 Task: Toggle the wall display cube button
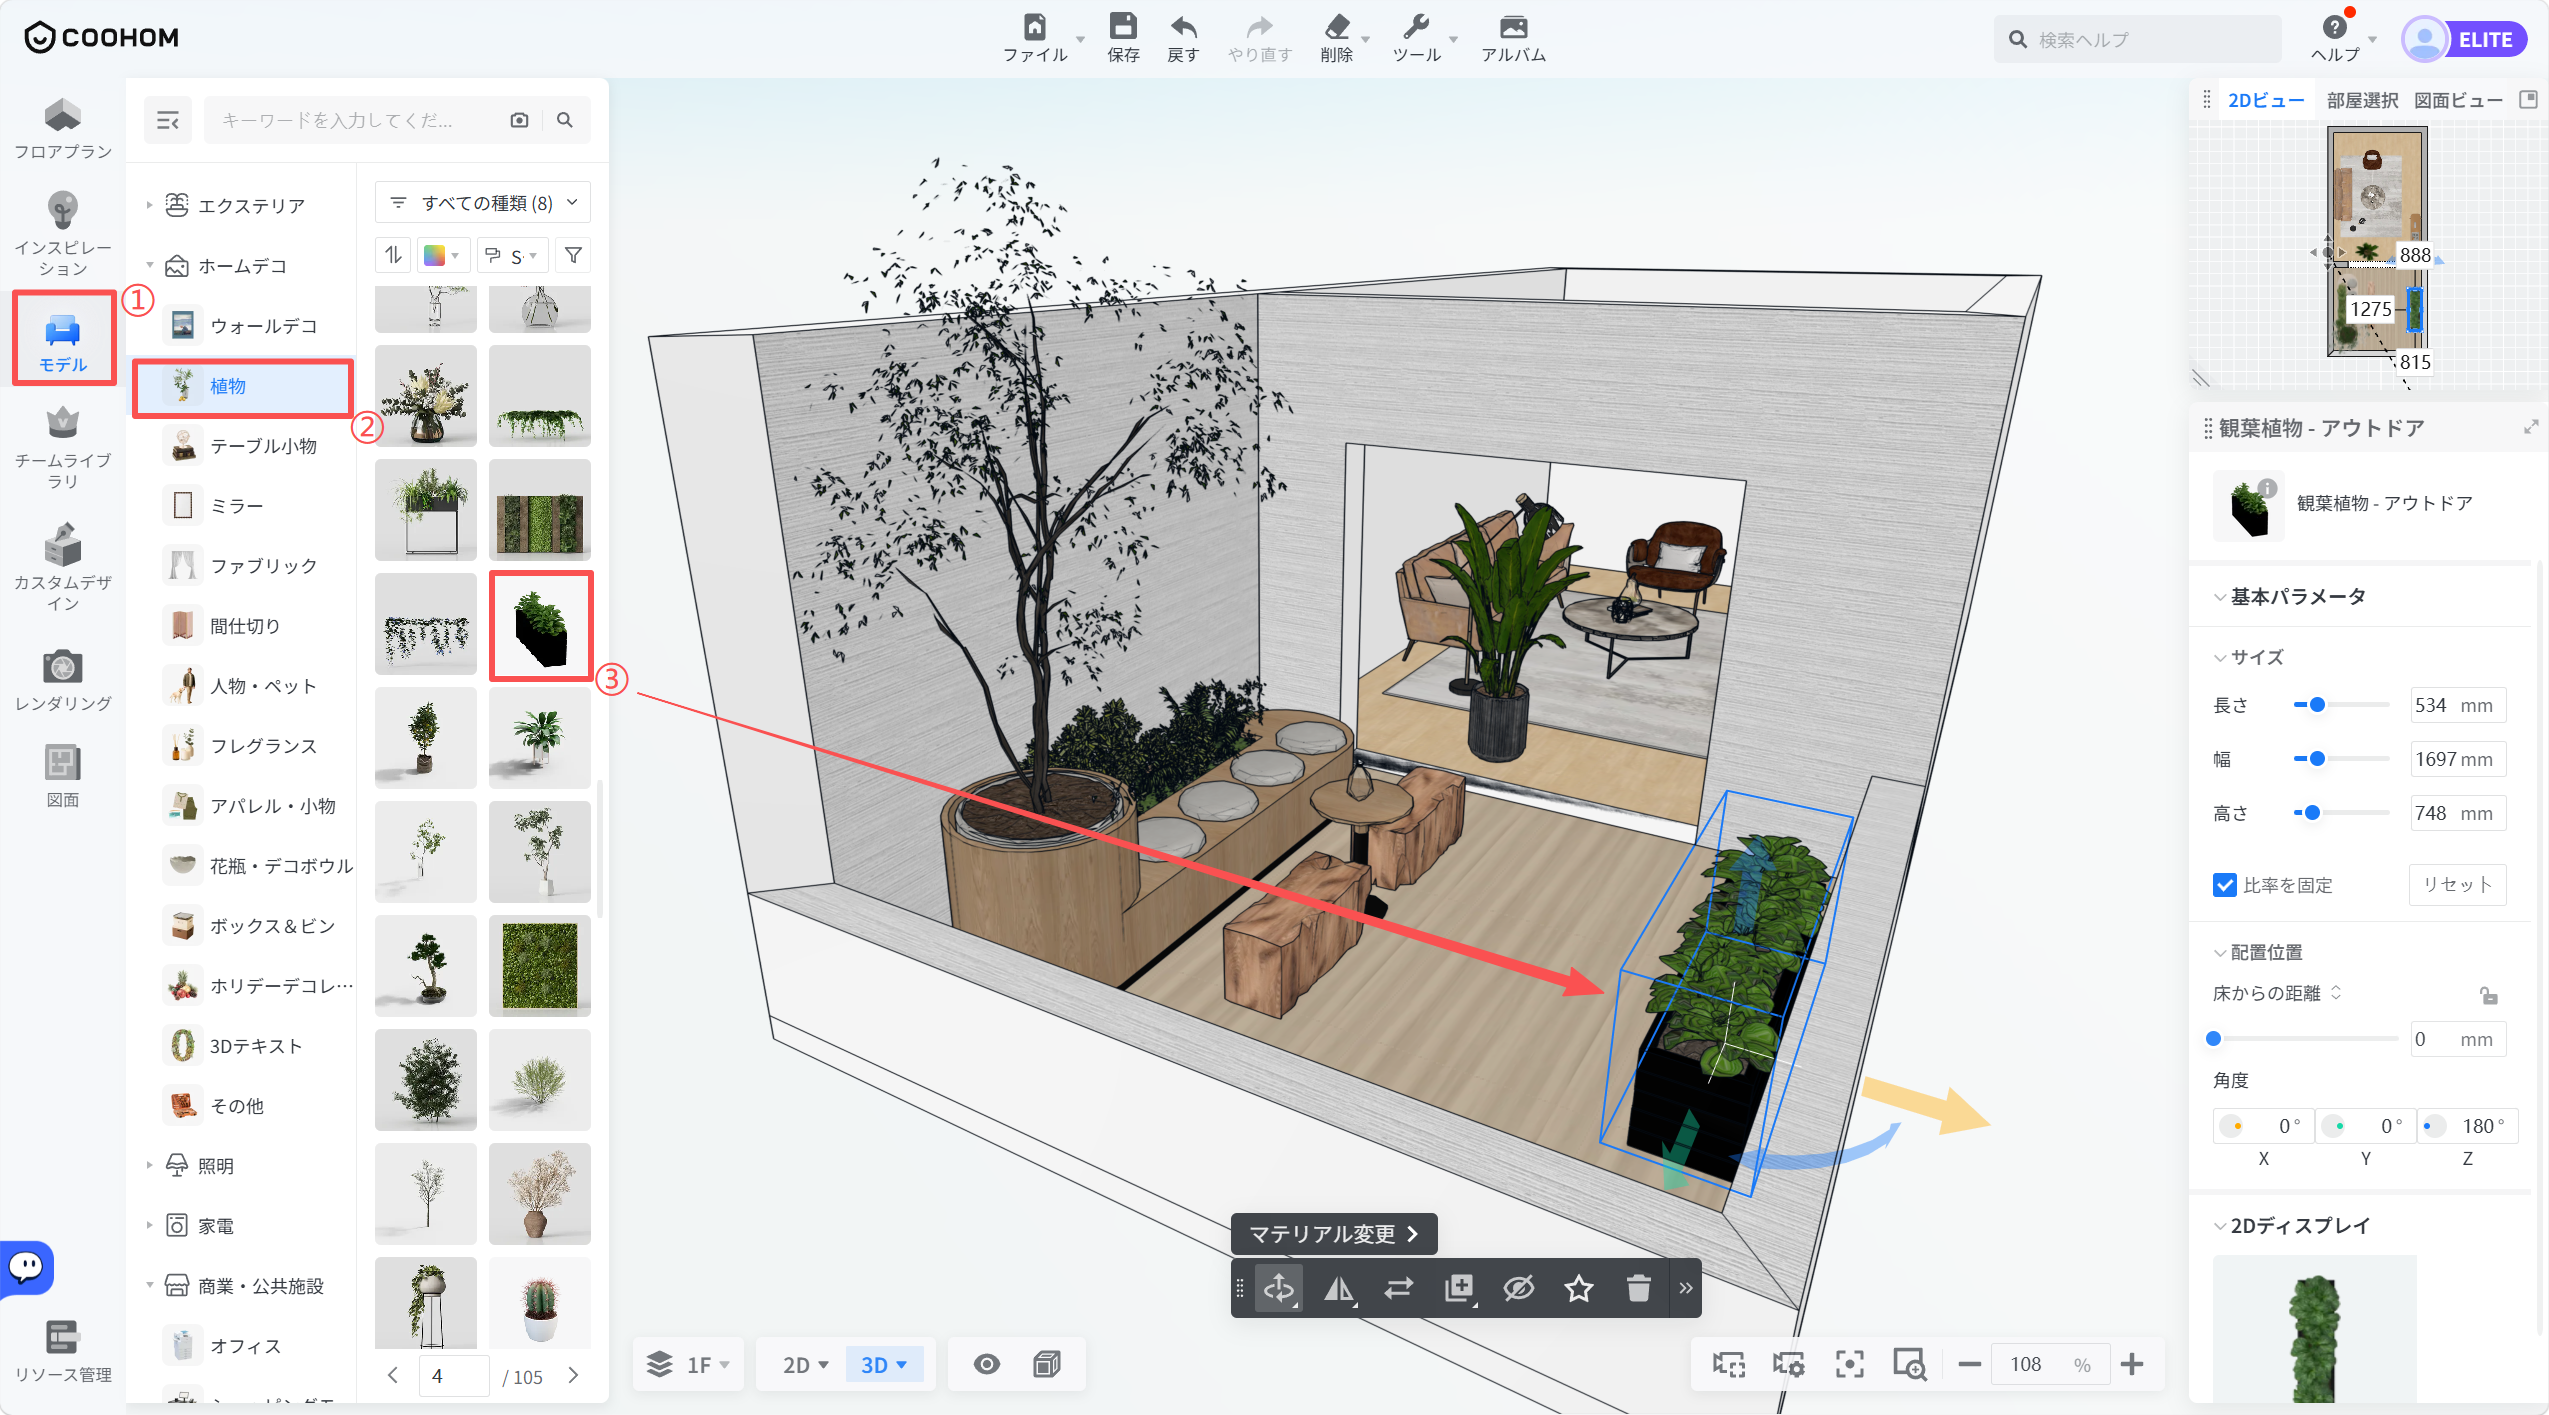[1046, 1364]
